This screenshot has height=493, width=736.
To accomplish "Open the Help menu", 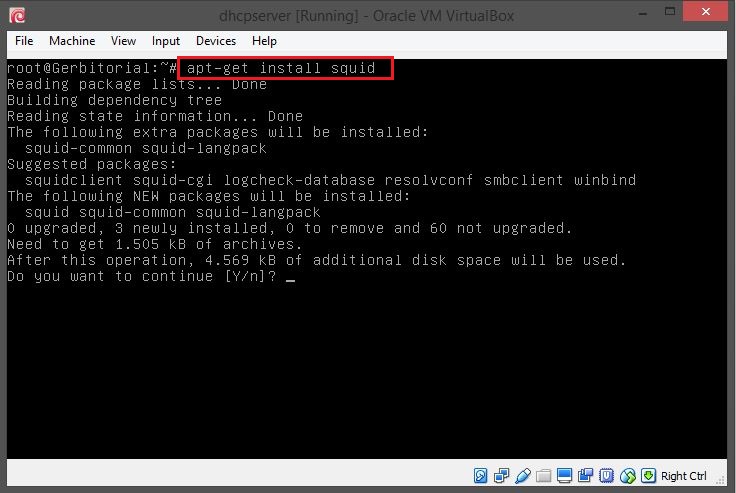I will 264,41.
